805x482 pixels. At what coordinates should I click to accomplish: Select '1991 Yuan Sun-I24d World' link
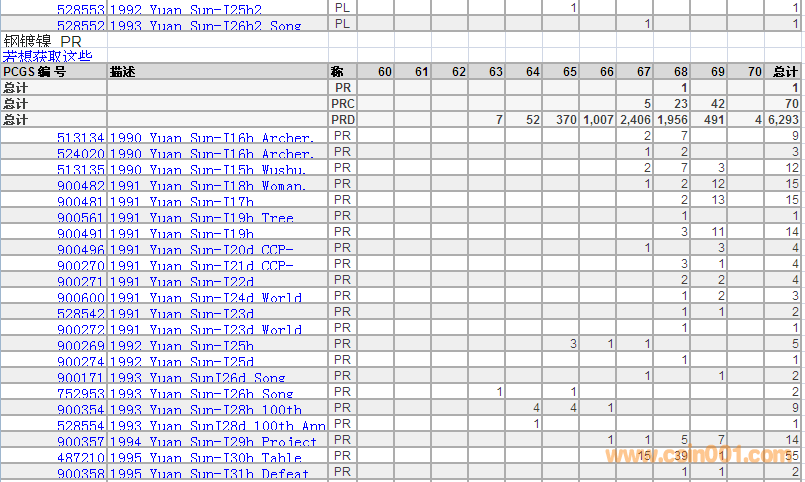coord(206,298)
